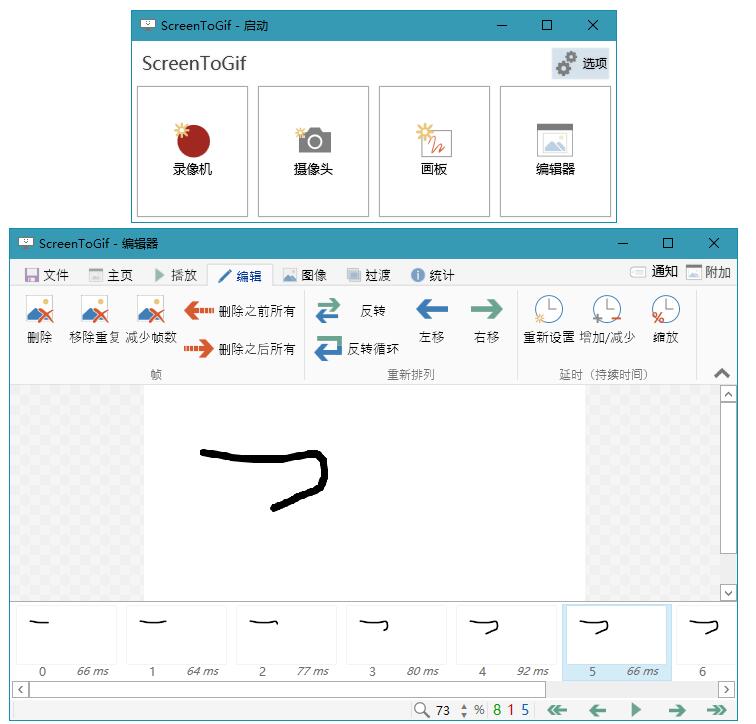Select frame 4 thumbnail (92 ms)
756x724 pixels.
[506, 643]
